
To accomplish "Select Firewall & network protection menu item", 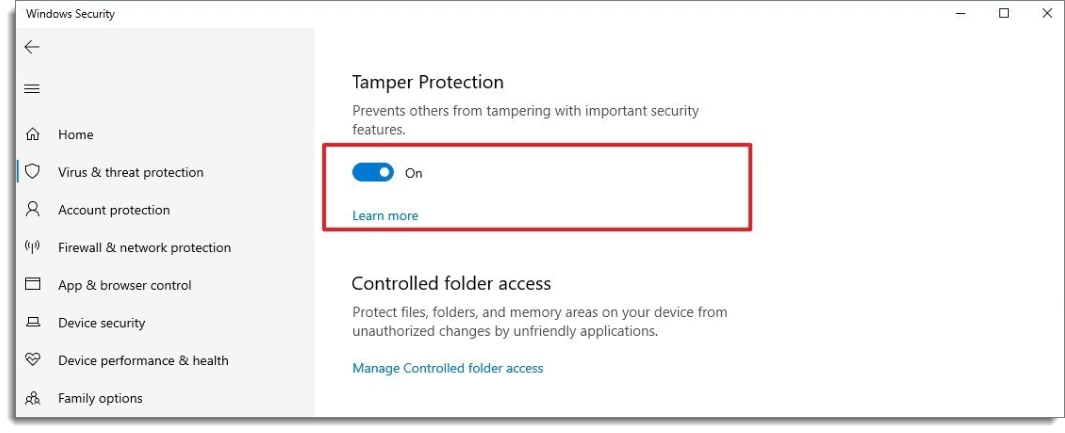I will pyautogui.click(x=145, y=248).
